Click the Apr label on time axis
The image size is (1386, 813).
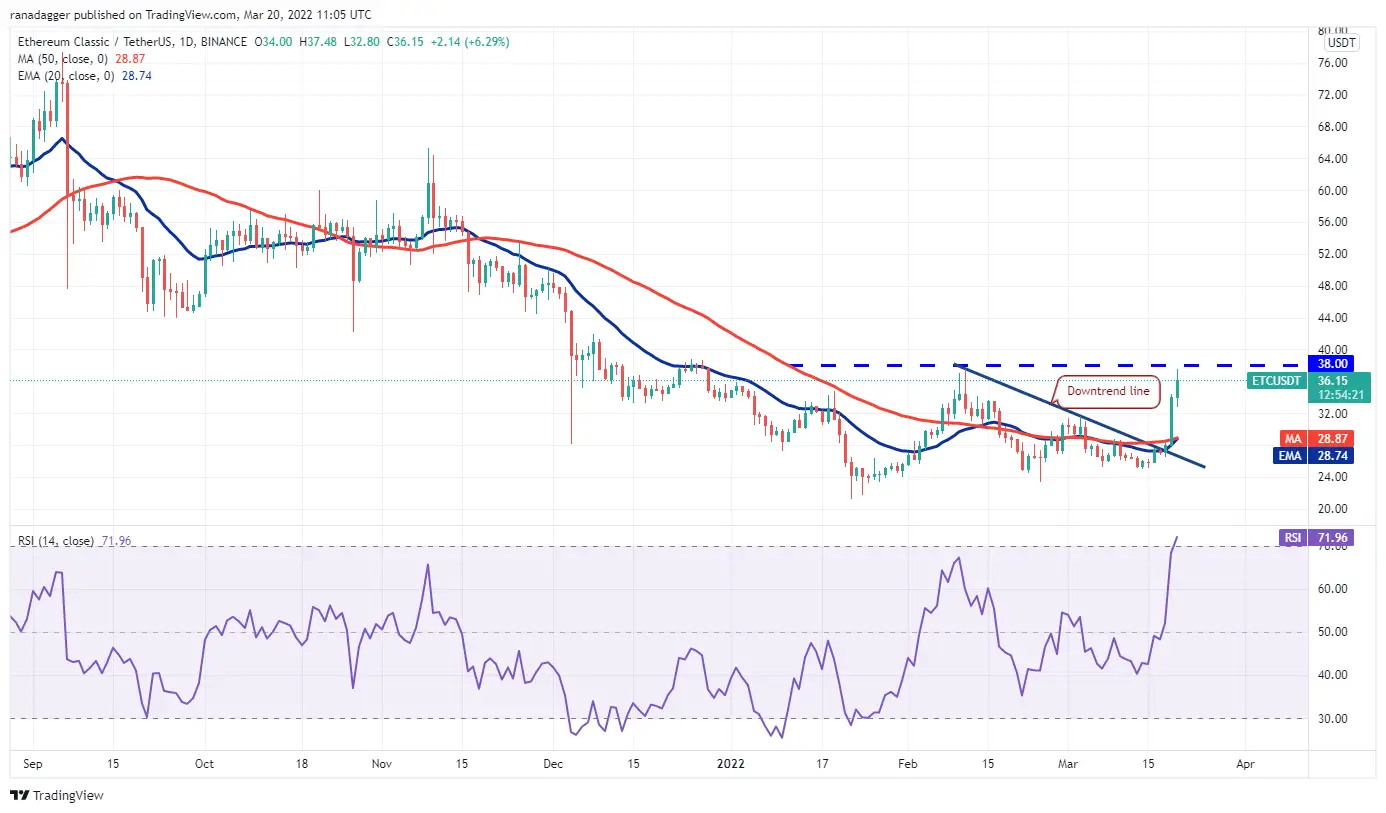1244,762
